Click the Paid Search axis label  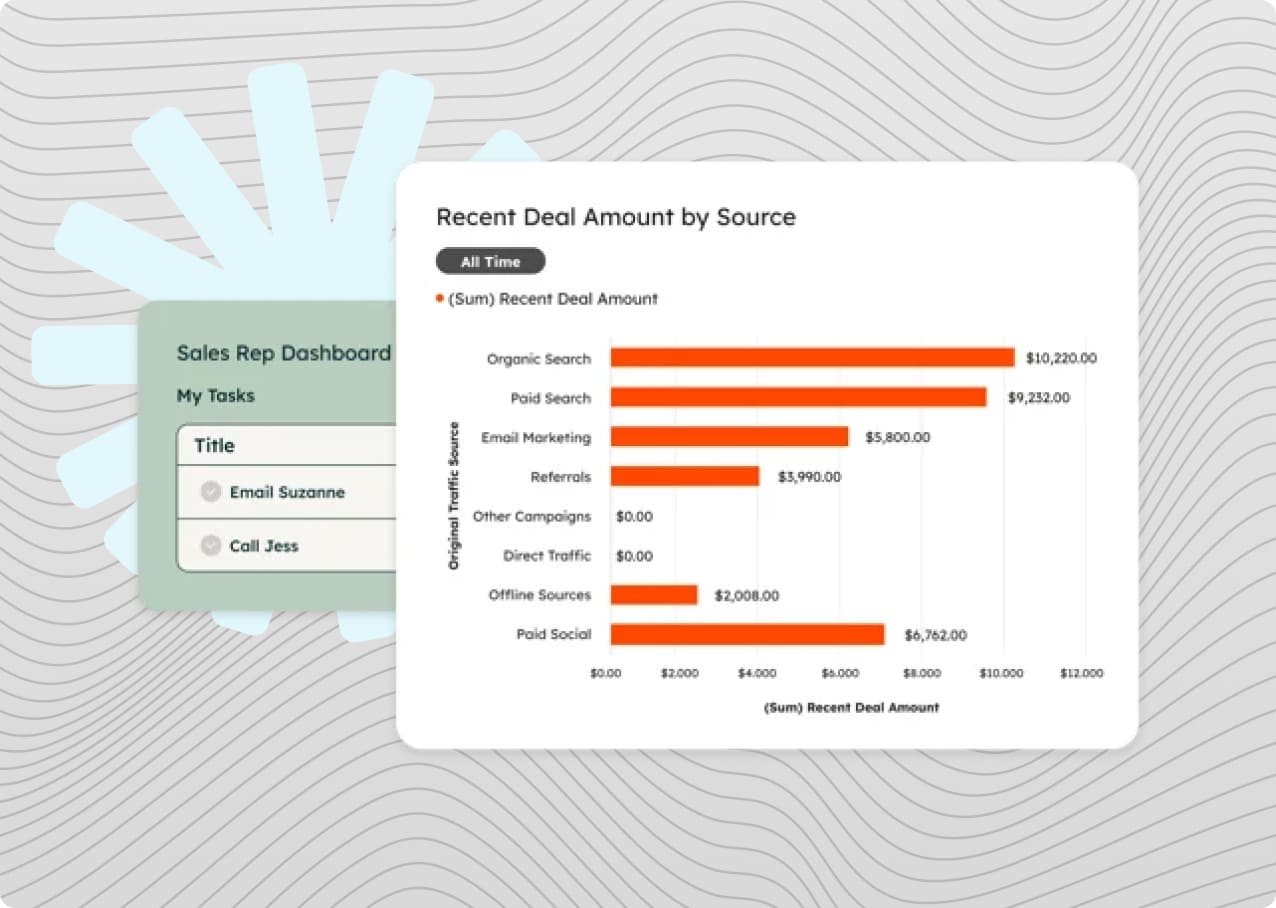(551, 398)
